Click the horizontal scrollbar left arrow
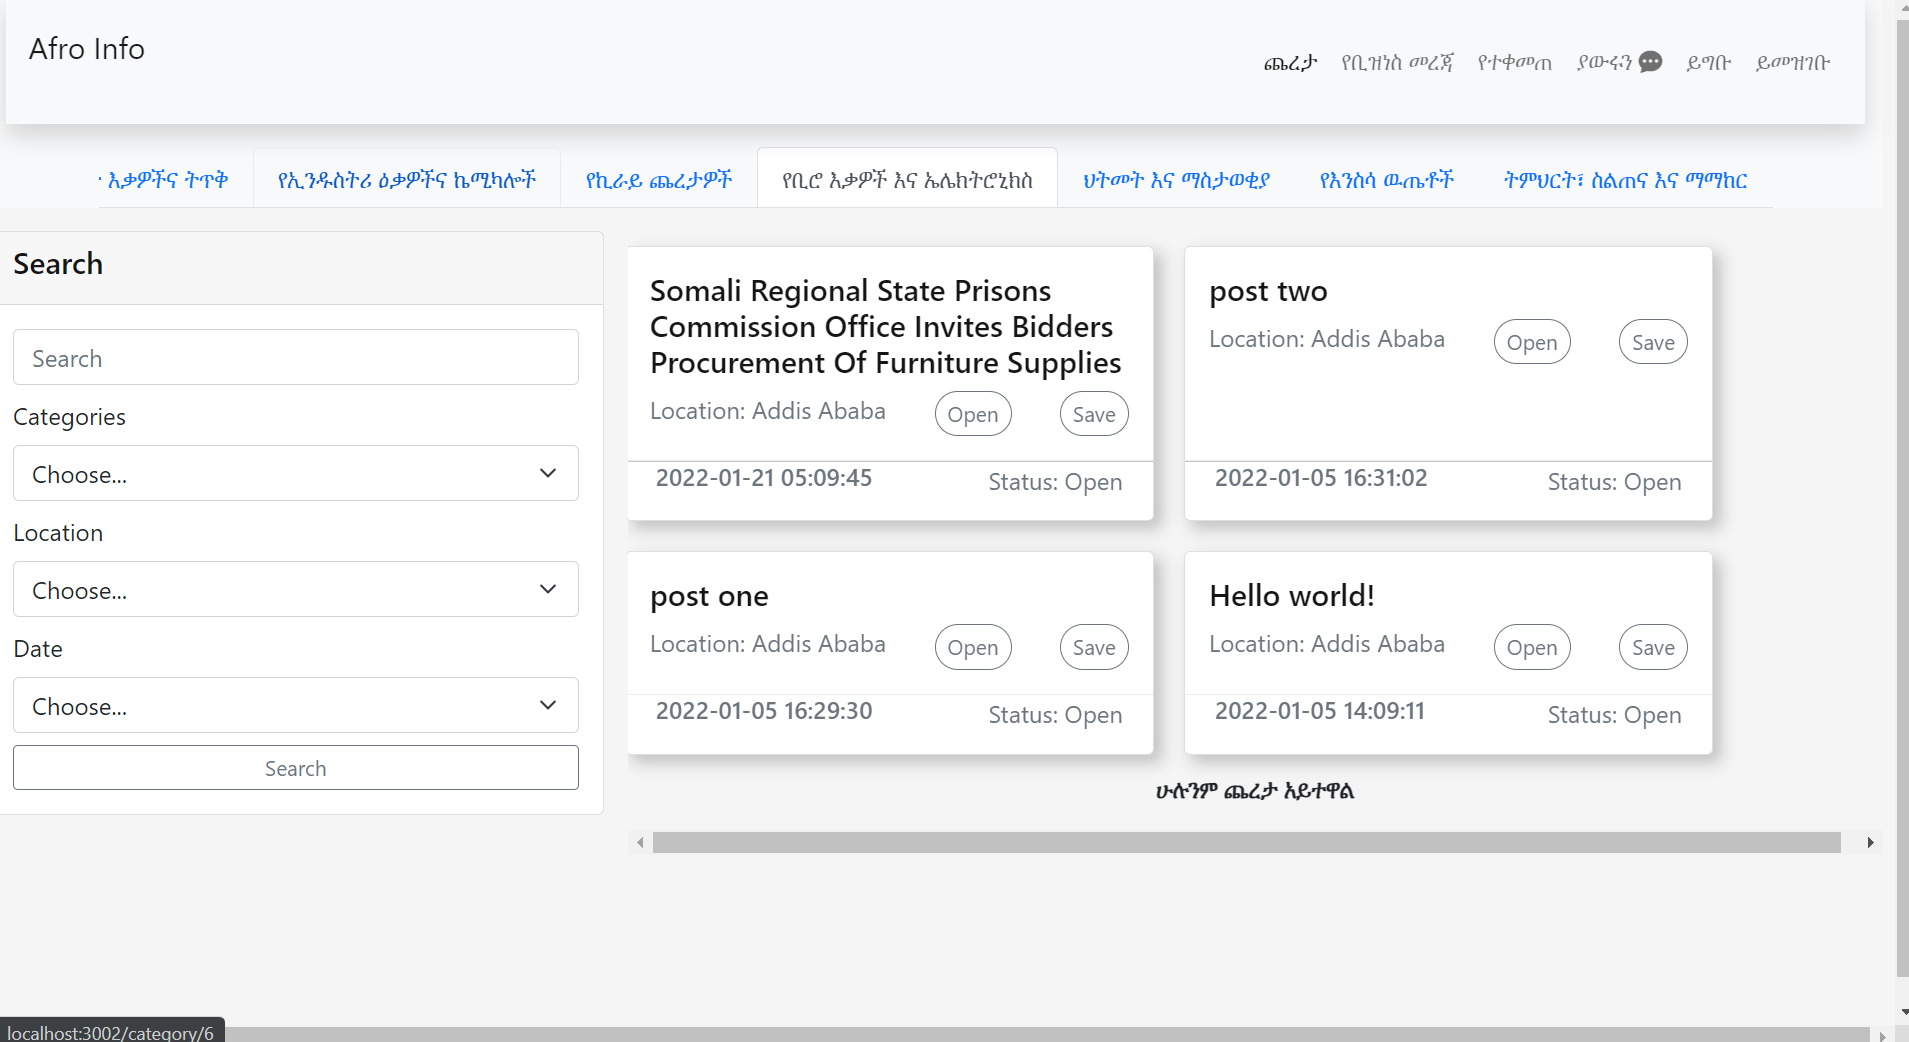Screen dimensions: 1909x1042 point(640,843)
